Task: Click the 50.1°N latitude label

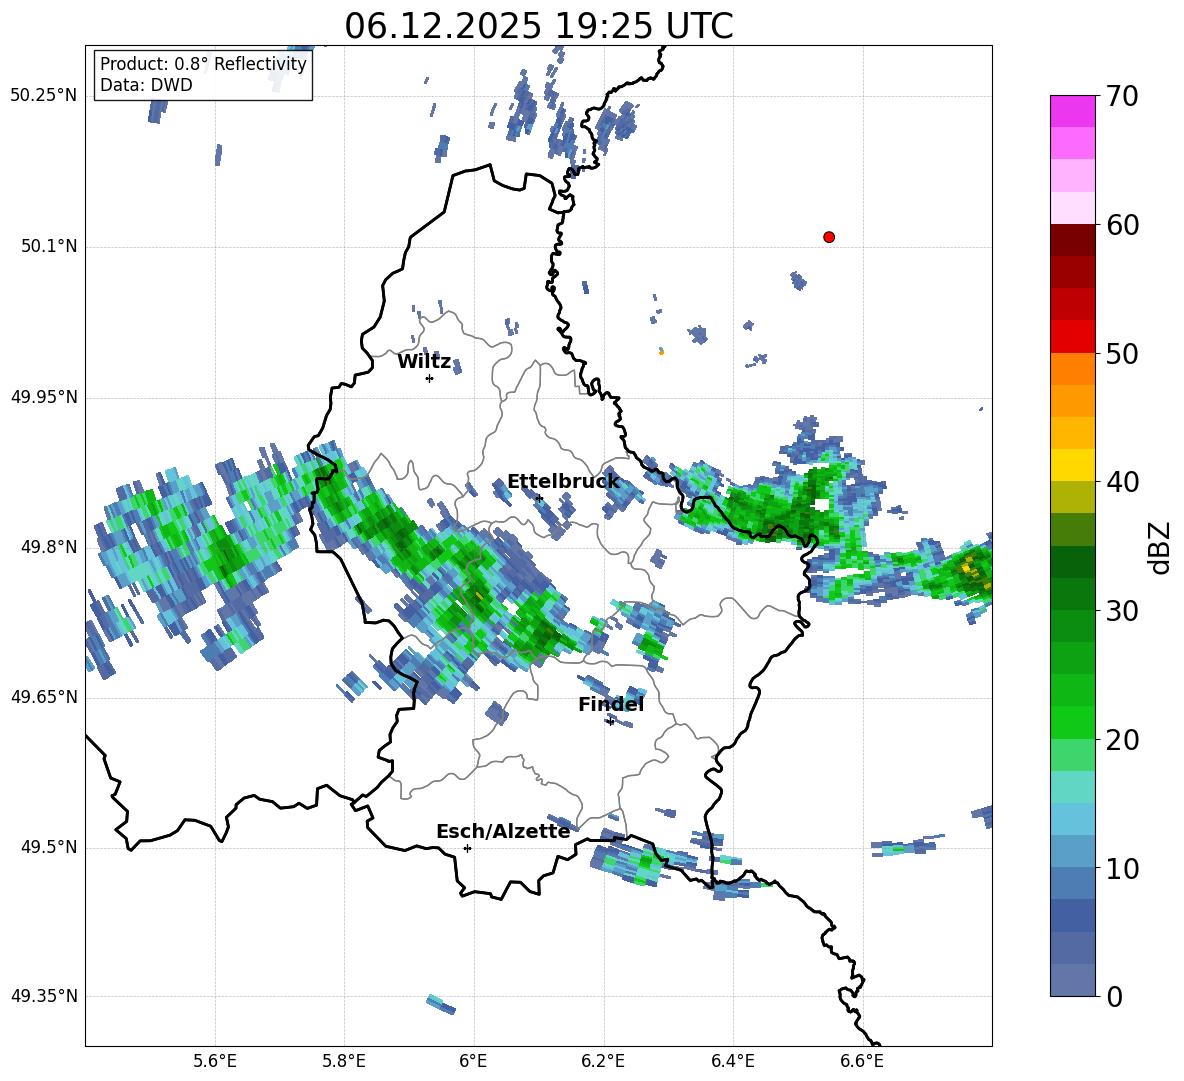Action: pyautogui.click(x=49, y=247)
